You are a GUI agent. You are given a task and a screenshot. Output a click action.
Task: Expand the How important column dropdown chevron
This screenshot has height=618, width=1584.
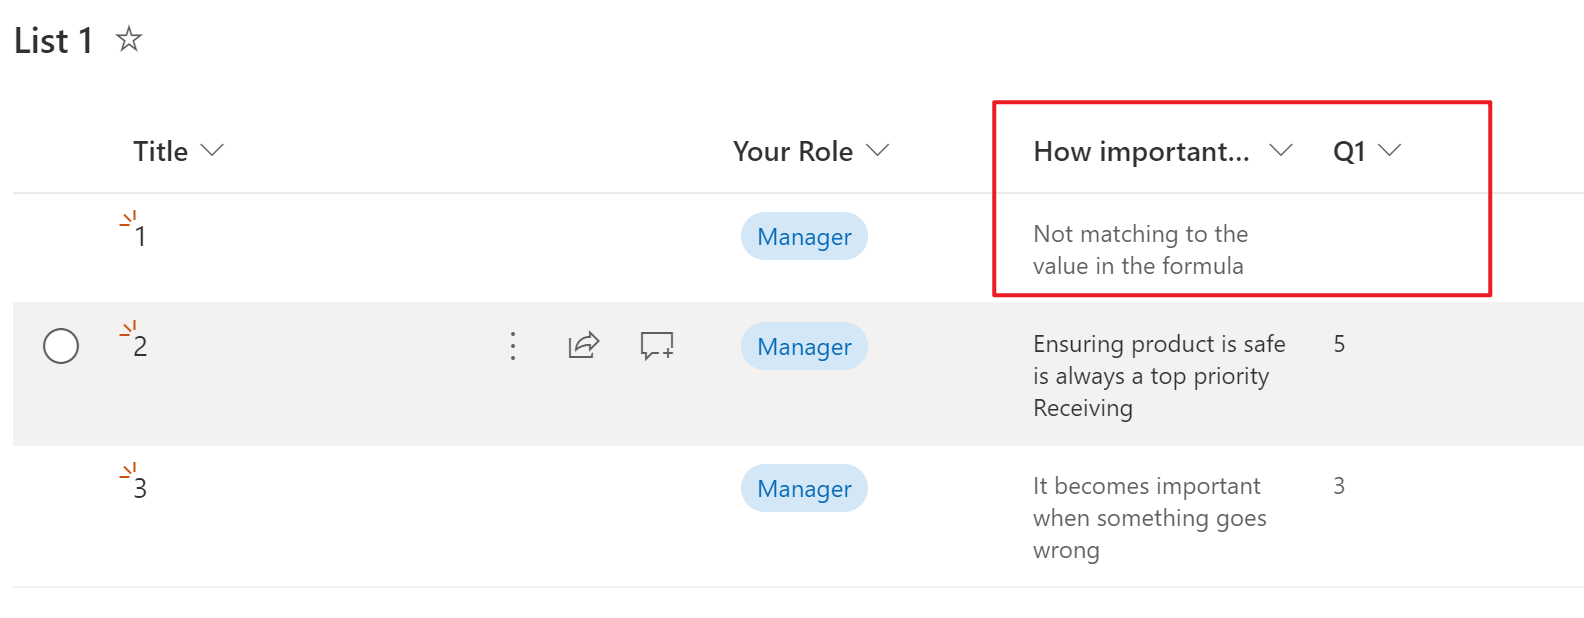[x=1280, y=151]
